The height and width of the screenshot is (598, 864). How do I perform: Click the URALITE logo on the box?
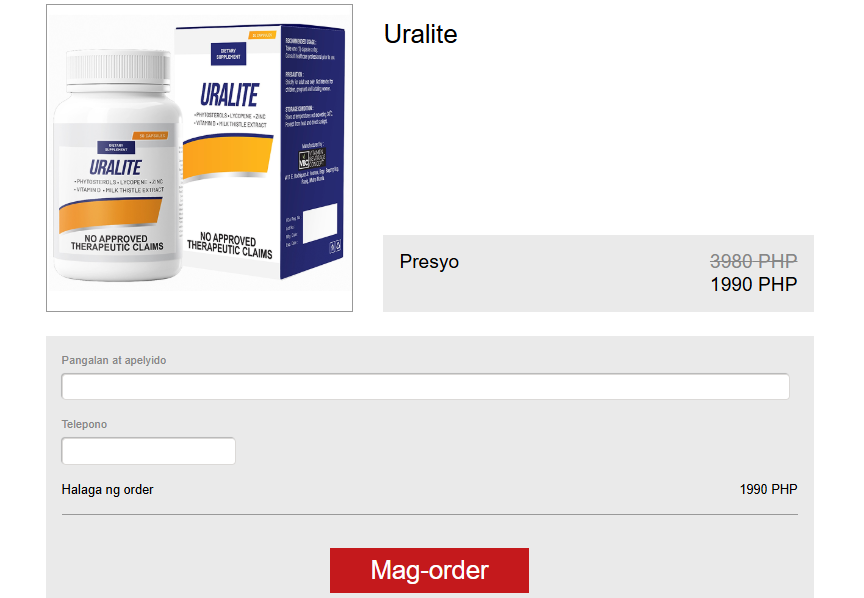(229, 95)
